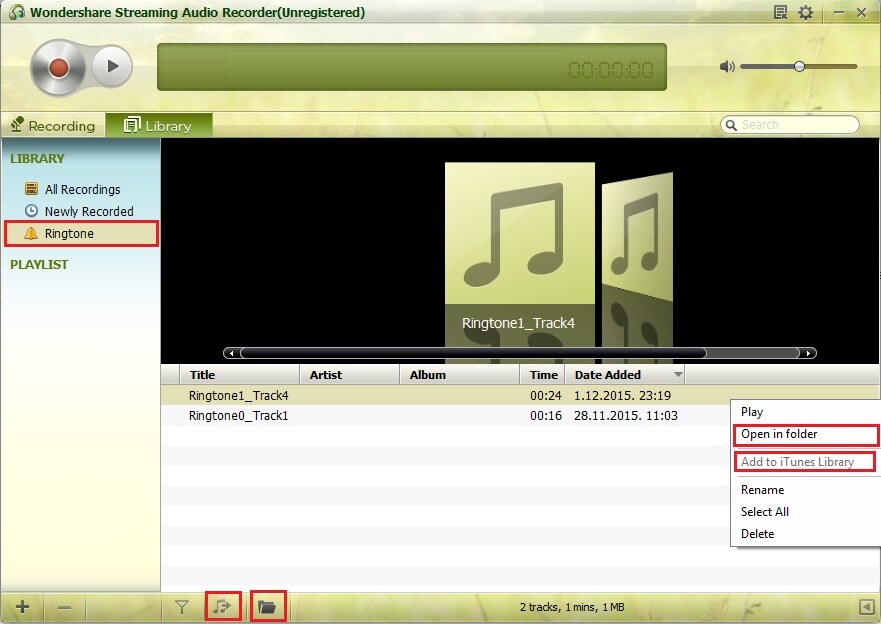Switch to the Recording tab
Screen dimensions: 881x624
point(53,125)
